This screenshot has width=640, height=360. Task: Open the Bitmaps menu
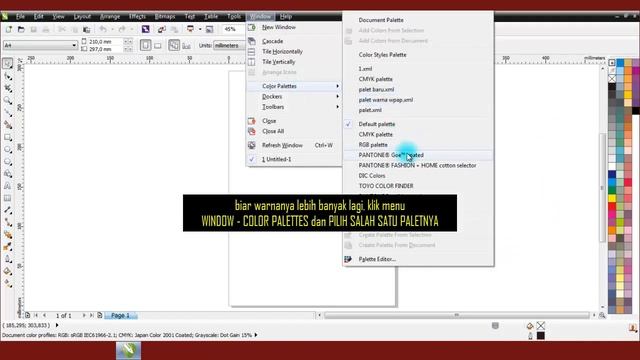point(165,17)
